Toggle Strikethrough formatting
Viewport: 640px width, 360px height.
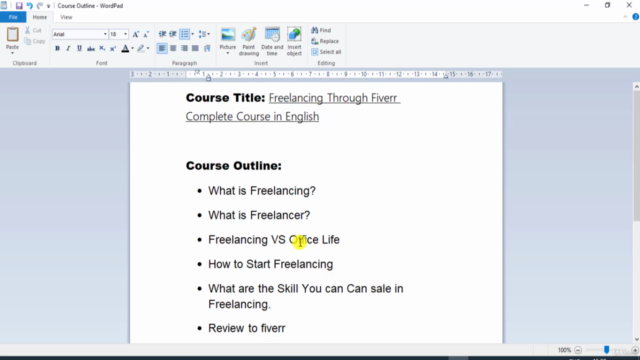(x=91, y=49)
